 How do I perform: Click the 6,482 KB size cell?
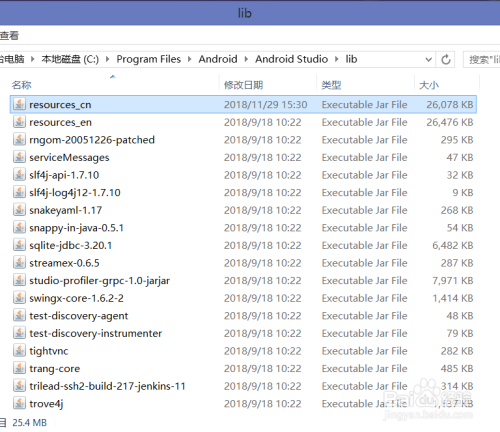(453, 246)
